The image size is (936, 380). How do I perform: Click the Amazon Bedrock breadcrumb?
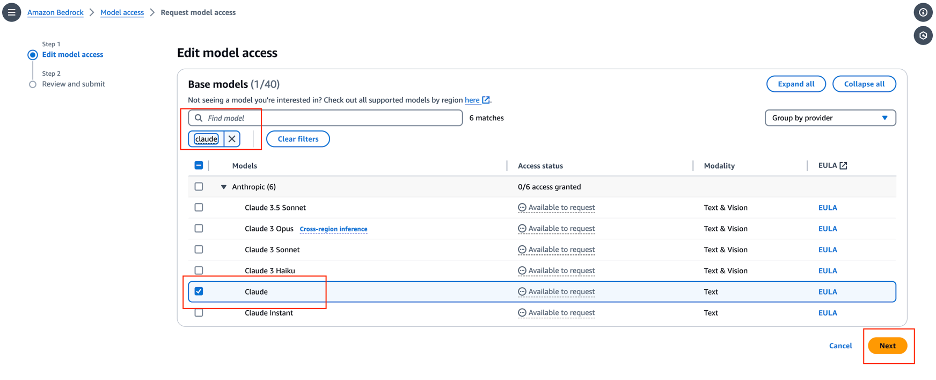[x=56, y=13]
